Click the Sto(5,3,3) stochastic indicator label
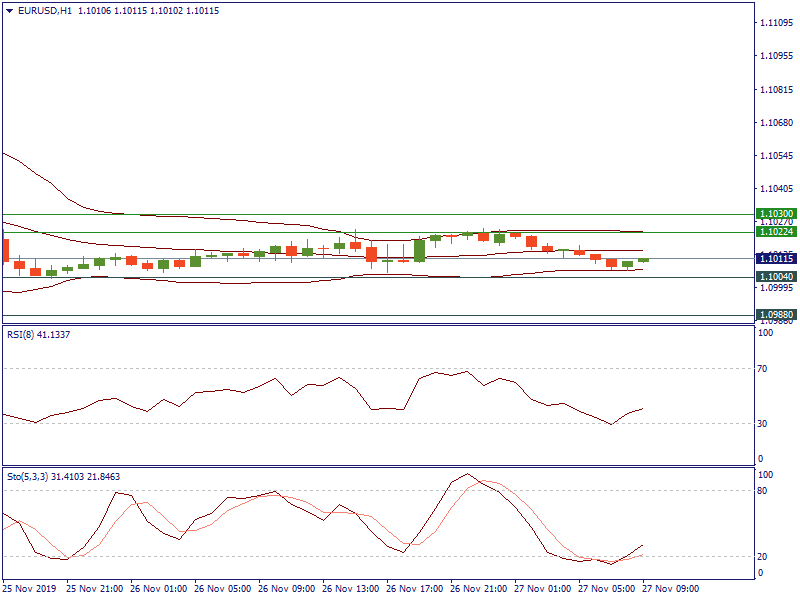 tap(27, 477)
